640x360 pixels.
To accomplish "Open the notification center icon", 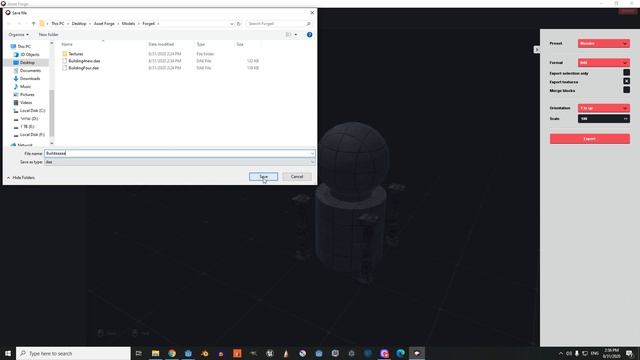I will tap(629, 353).
